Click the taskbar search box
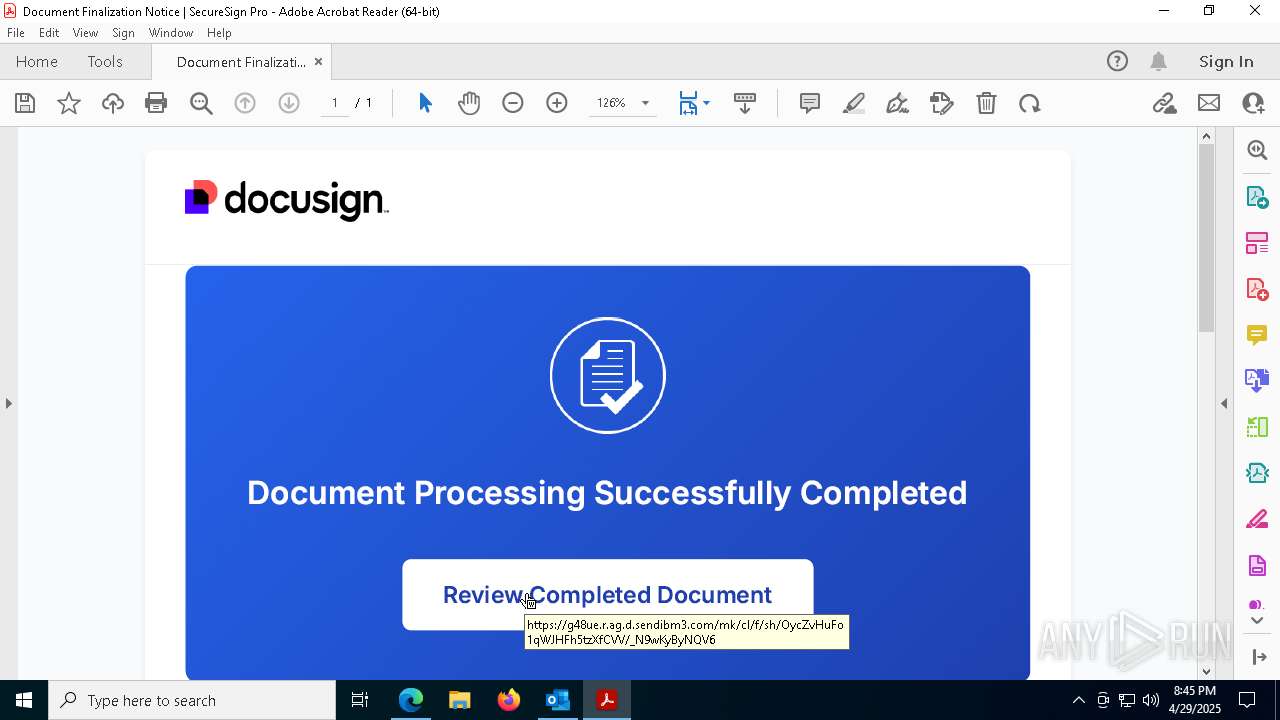 click(192, 700)
